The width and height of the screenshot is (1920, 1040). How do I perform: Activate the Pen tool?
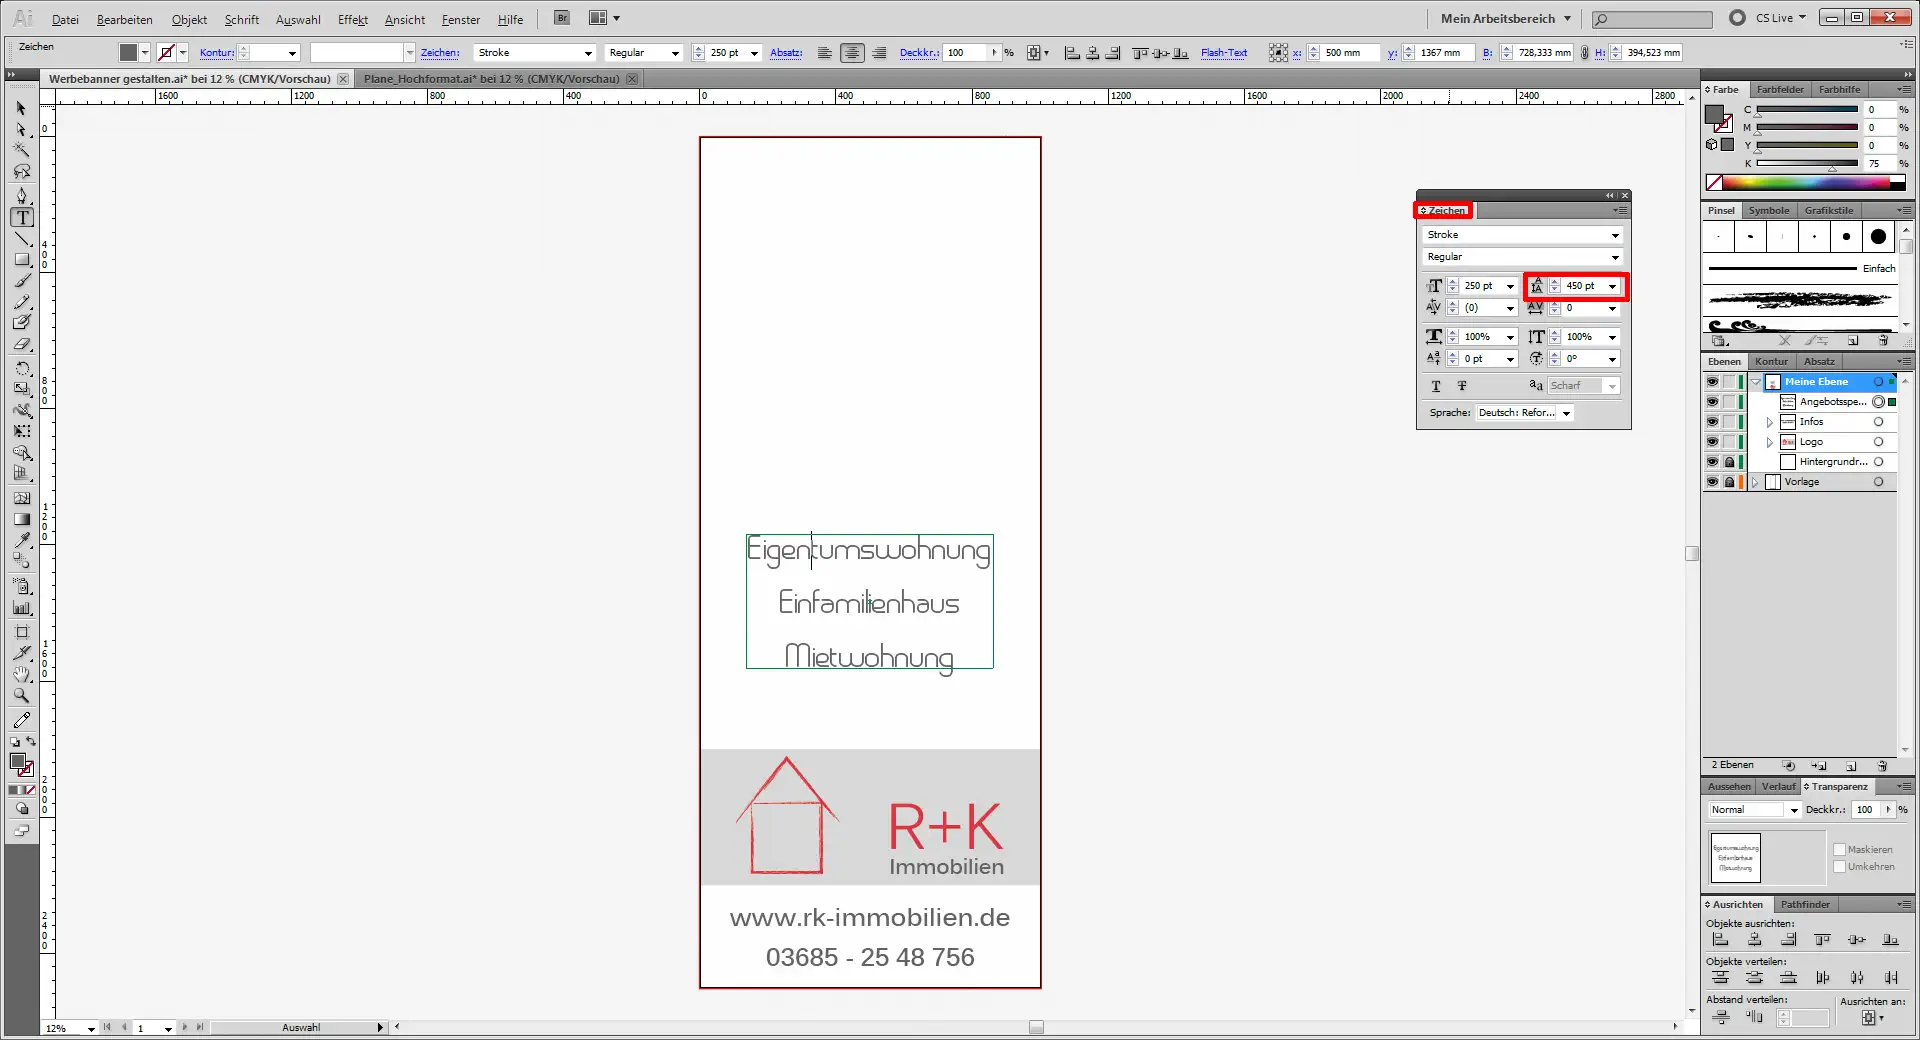tap(22, 193)
